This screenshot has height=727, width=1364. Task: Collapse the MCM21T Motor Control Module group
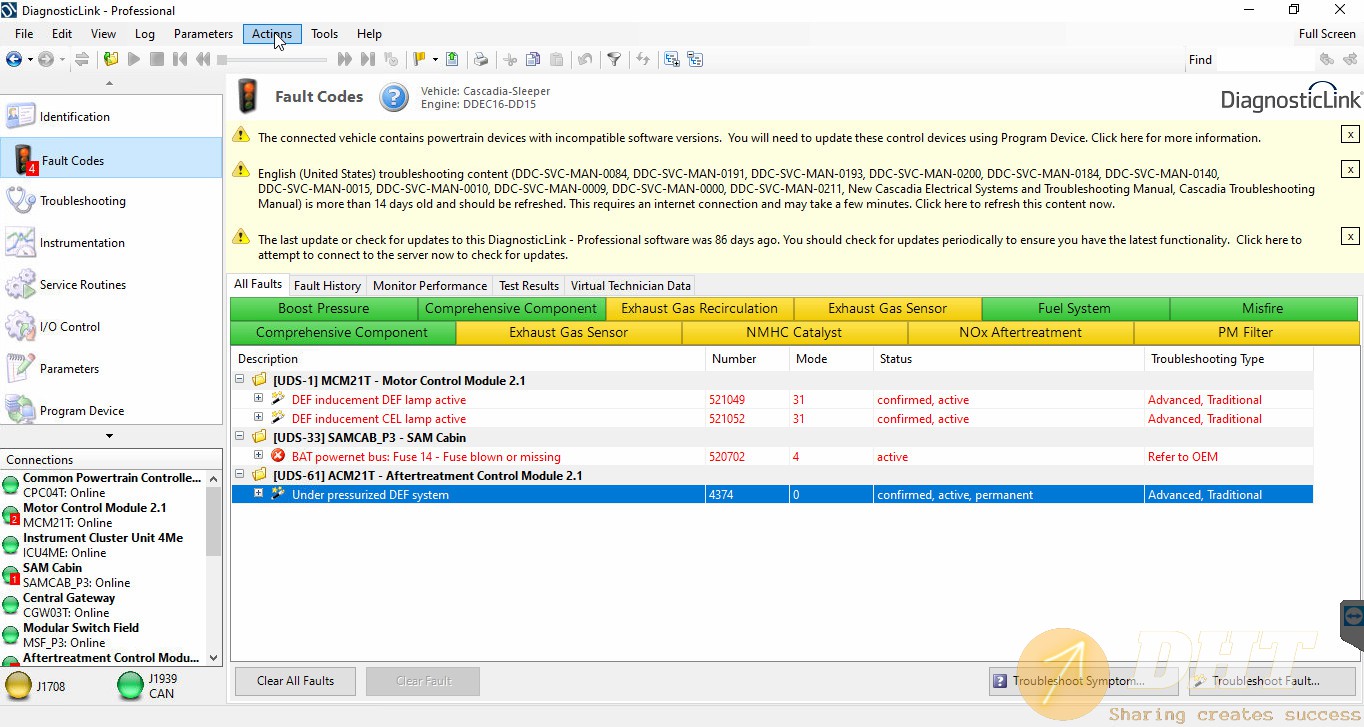click(239, 380)
